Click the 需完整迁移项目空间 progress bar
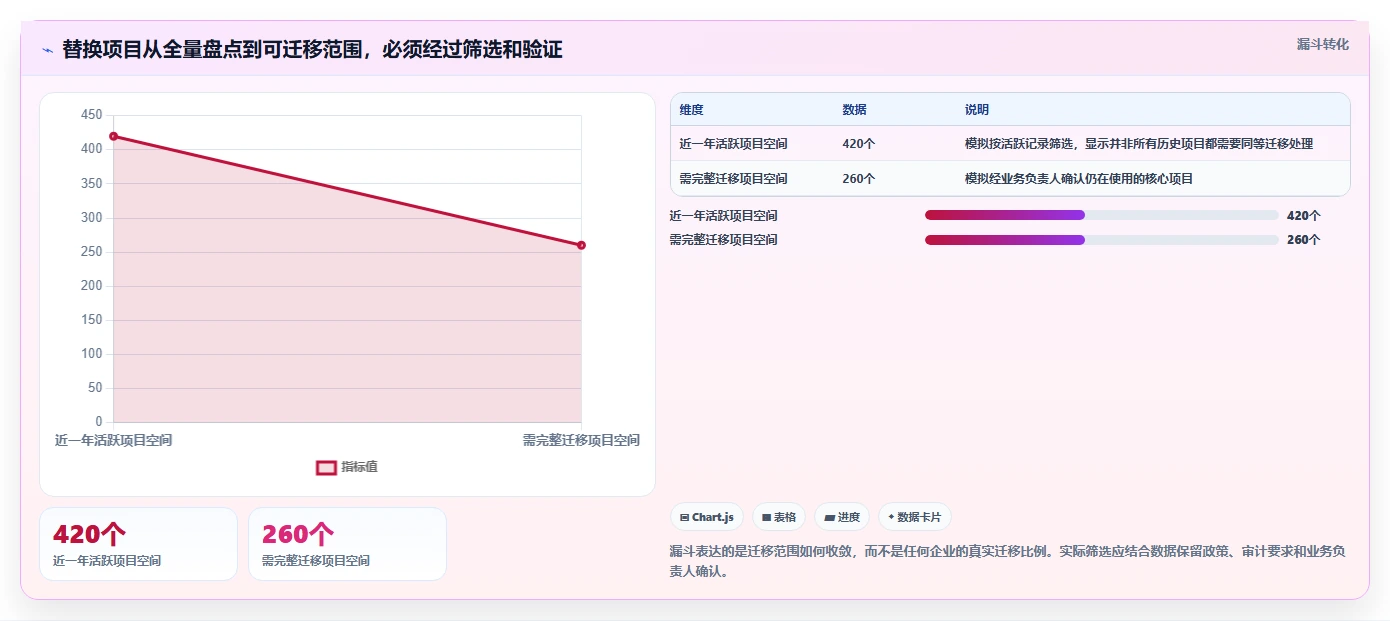This screenshot has width=1390, height=621. pyautogui.click(x=1102, y=240)
